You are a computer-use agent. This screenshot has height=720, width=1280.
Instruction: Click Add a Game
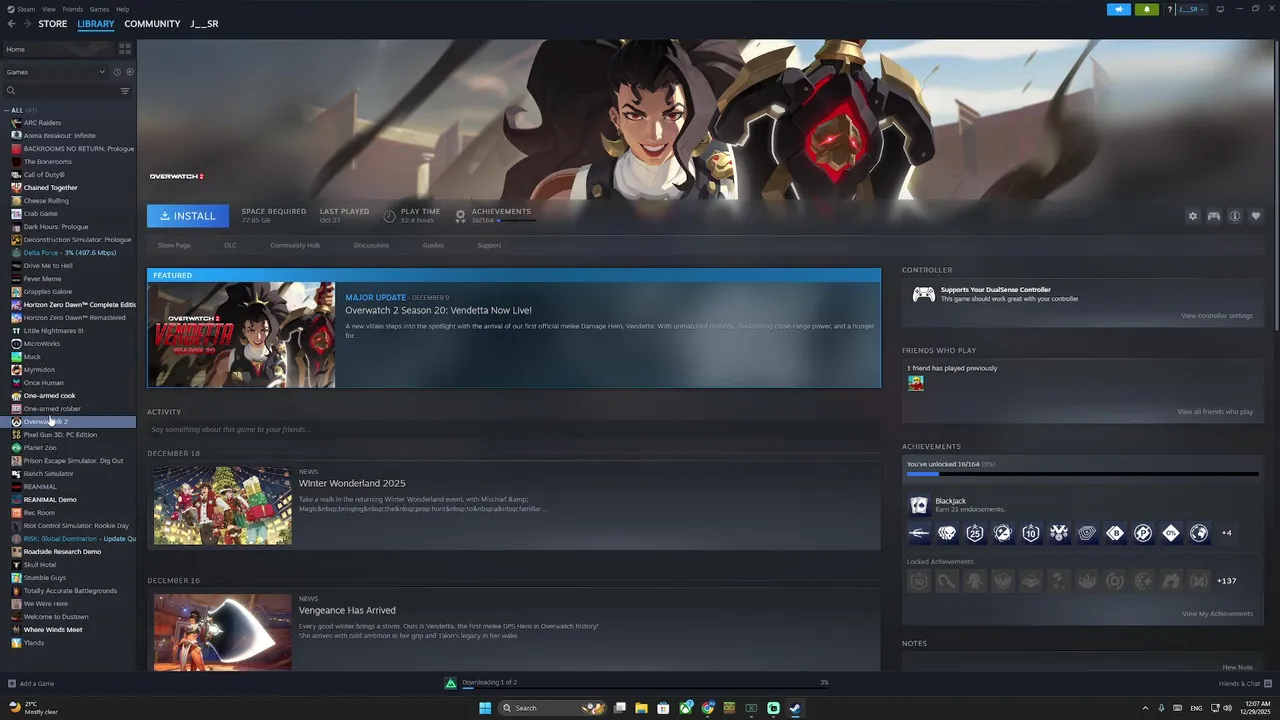[x=31, y=684]
